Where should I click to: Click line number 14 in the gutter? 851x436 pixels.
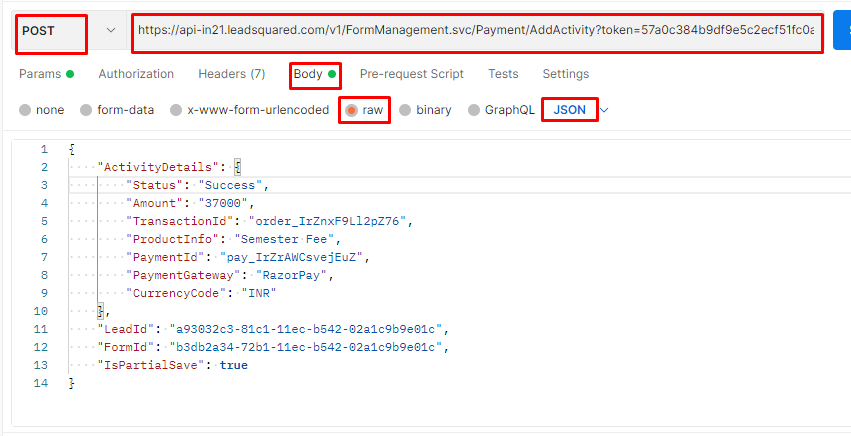click(x=41, y=383)
